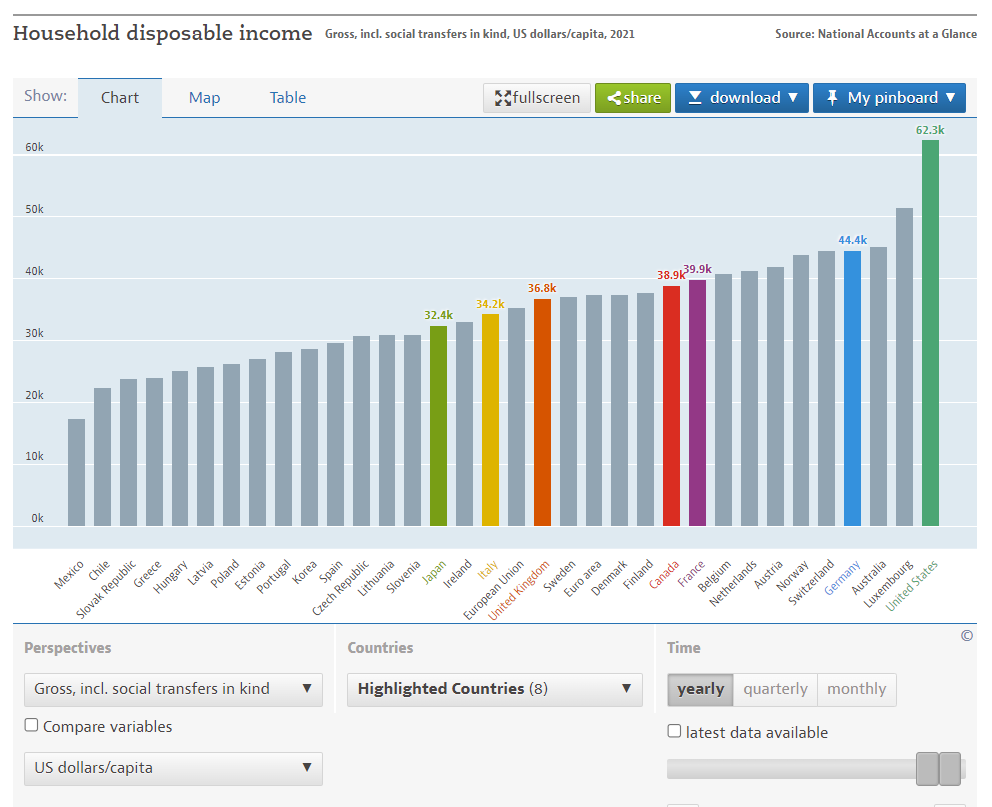Switch to the Chart tab
The width and height of the screenshot is (992, 807).
[x=120, y=97]
